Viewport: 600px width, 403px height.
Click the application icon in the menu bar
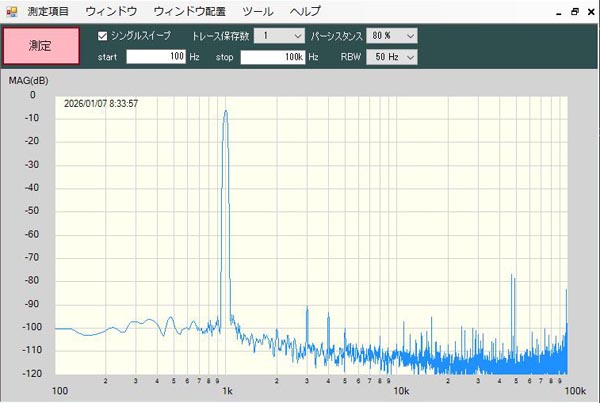pos(9,10)
